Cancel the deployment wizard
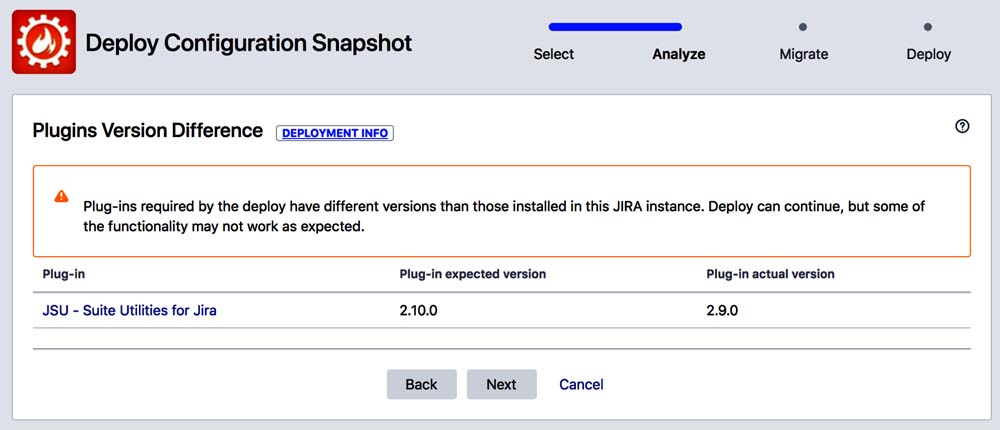The width and height of the screenshot is (1000, 430). [x=581, y=384]
